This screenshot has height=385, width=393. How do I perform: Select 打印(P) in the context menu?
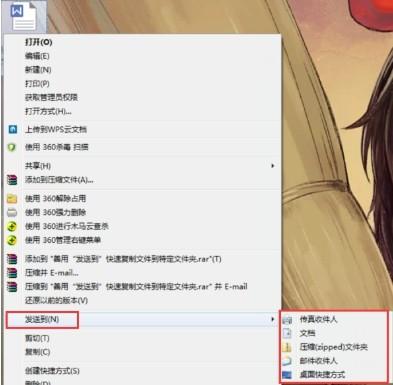pyautogui.click(x=37, y=83)
